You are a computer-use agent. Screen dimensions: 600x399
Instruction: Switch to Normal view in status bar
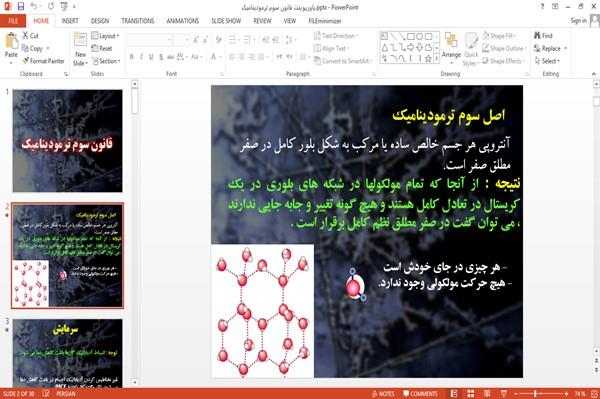(x=454, y=393)
